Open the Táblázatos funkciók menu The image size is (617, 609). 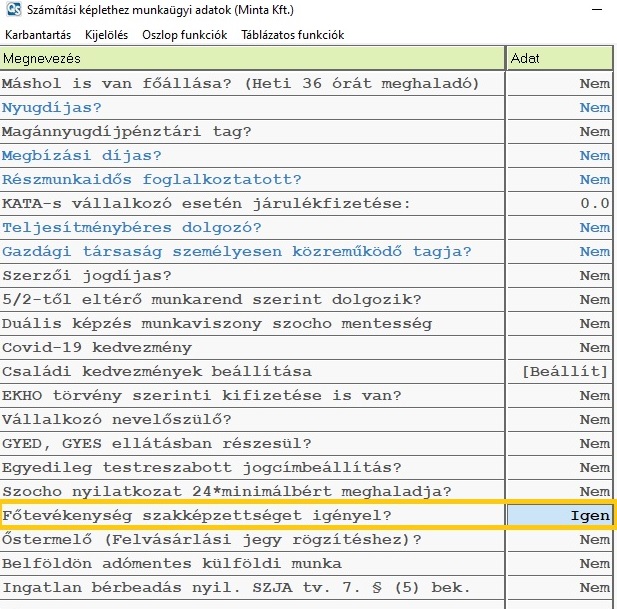click(292, 35)
